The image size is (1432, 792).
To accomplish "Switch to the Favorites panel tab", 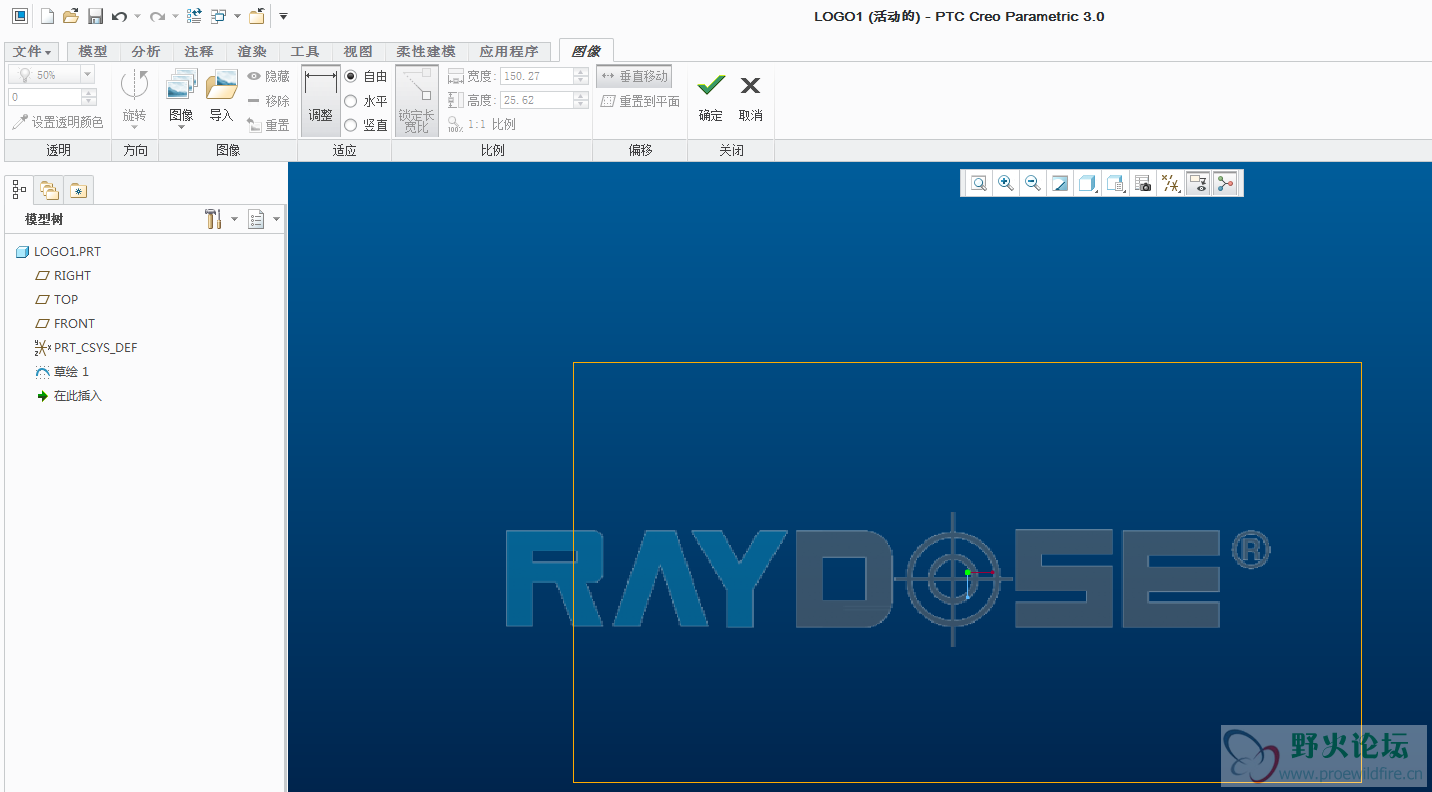I will (80, 189).
